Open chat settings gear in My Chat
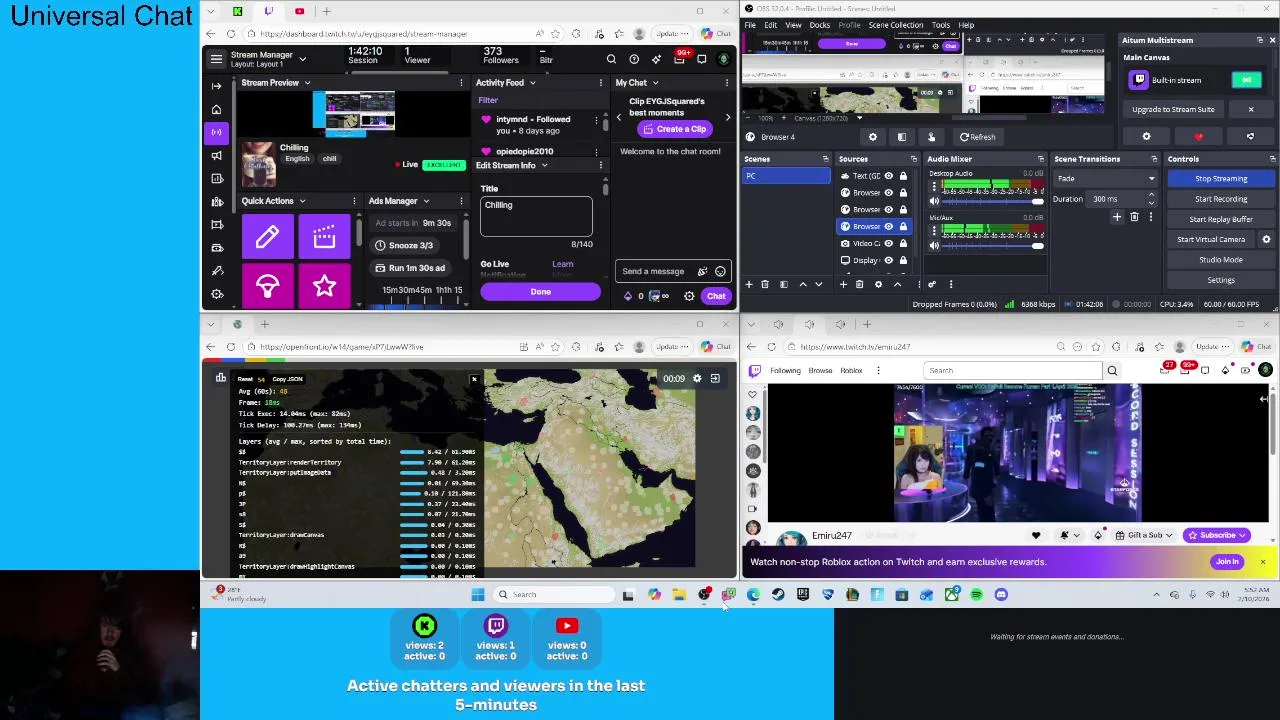Screen dimensions: 1280x720 (x=689, y=295)
